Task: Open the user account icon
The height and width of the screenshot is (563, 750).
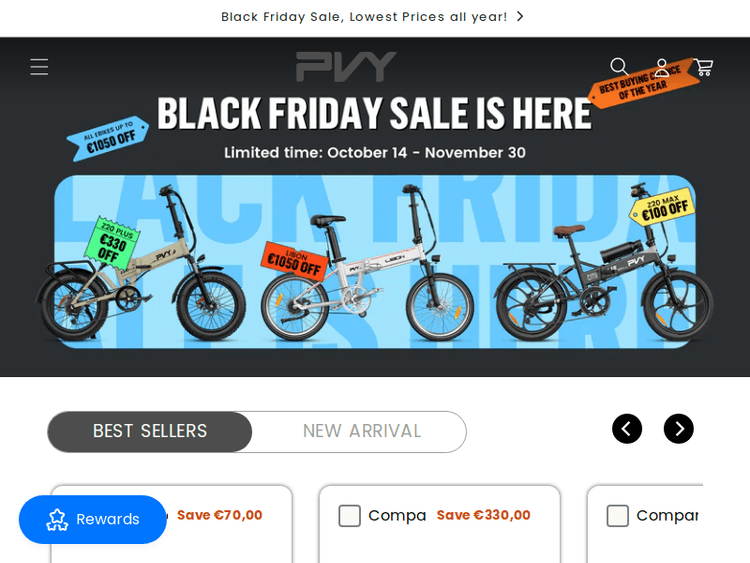Action: 661,67
